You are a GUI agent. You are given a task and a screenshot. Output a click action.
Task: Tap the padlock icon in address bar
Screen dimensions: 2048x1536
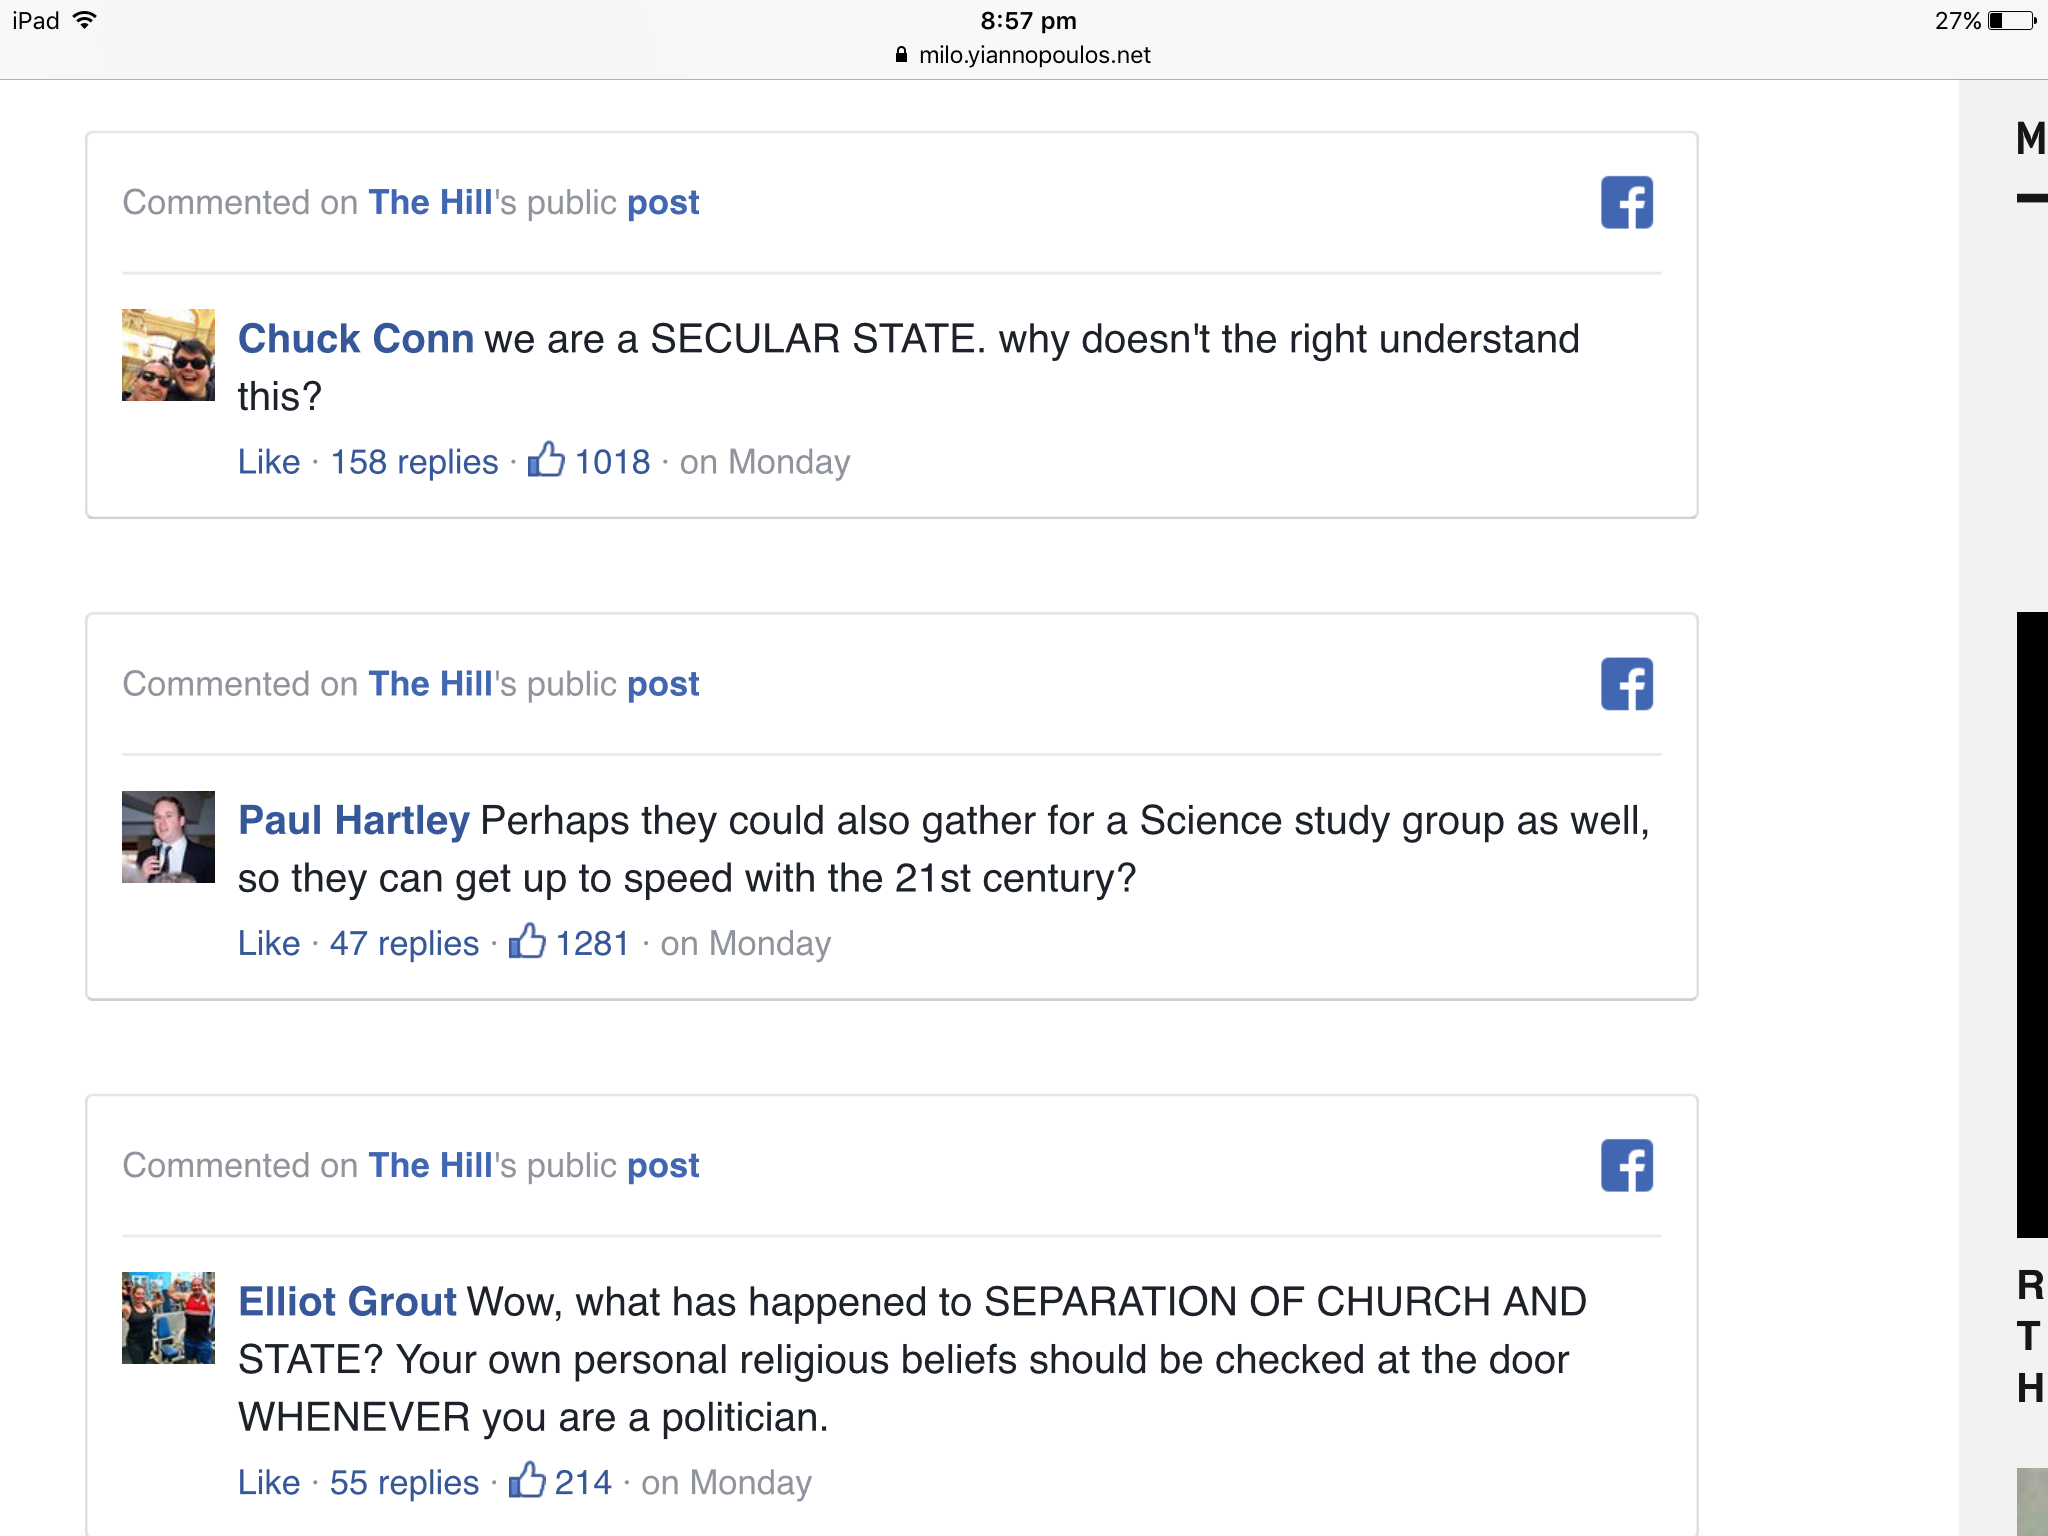point(901,55)
